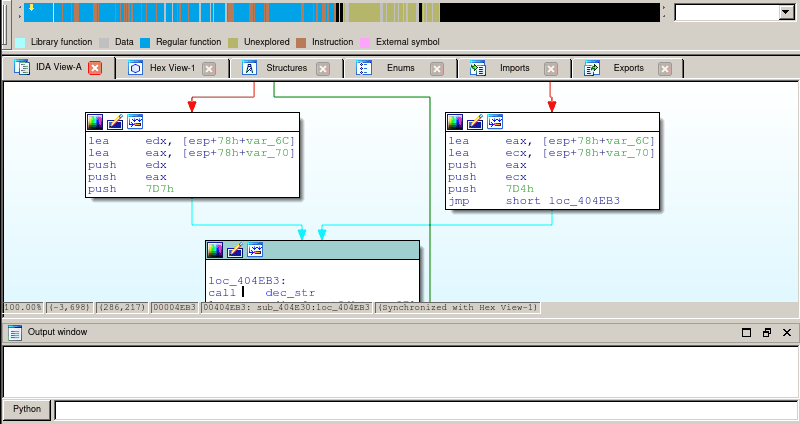The image size is (800, 424).
Task: Open the Hex View-1 tab
Action: pos(172,68)
